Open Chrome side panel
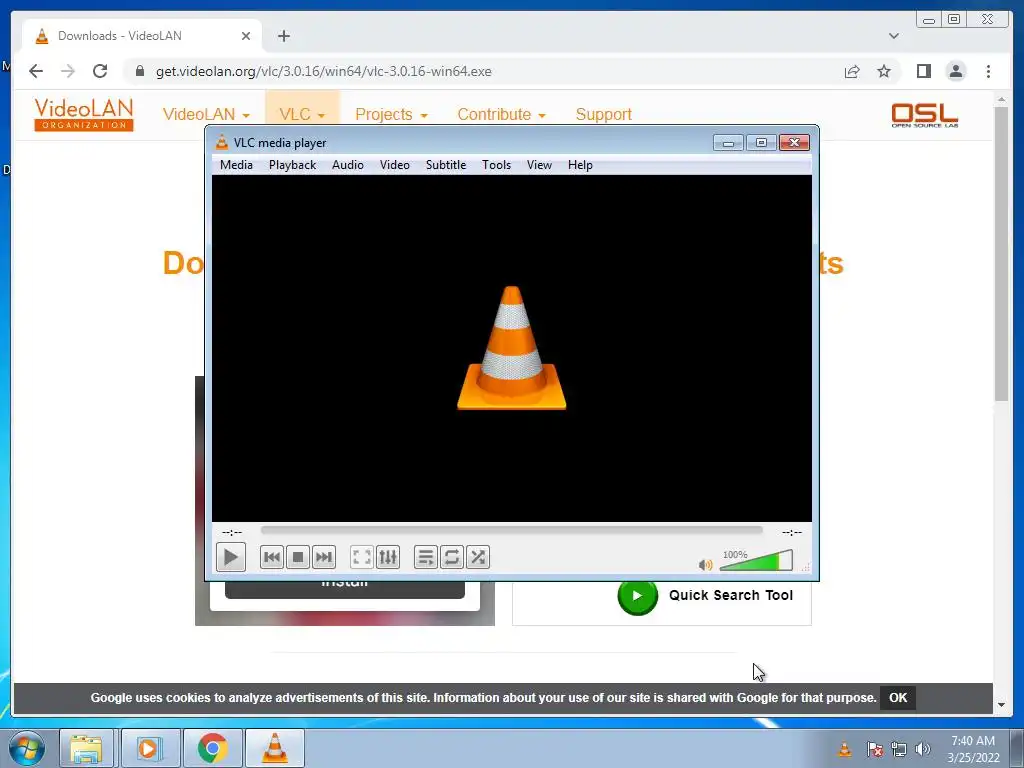 pyautogui.click(x=923, y=71)
